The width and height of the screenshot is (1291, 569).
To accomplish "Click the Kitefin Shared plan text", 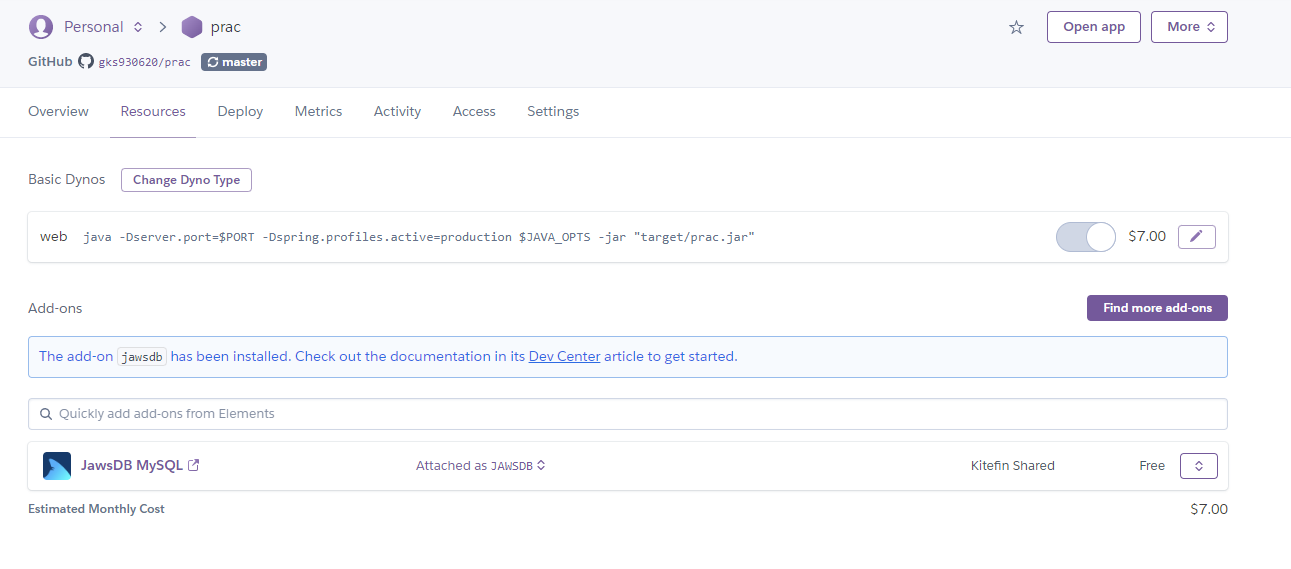I will coord(1012,466).
